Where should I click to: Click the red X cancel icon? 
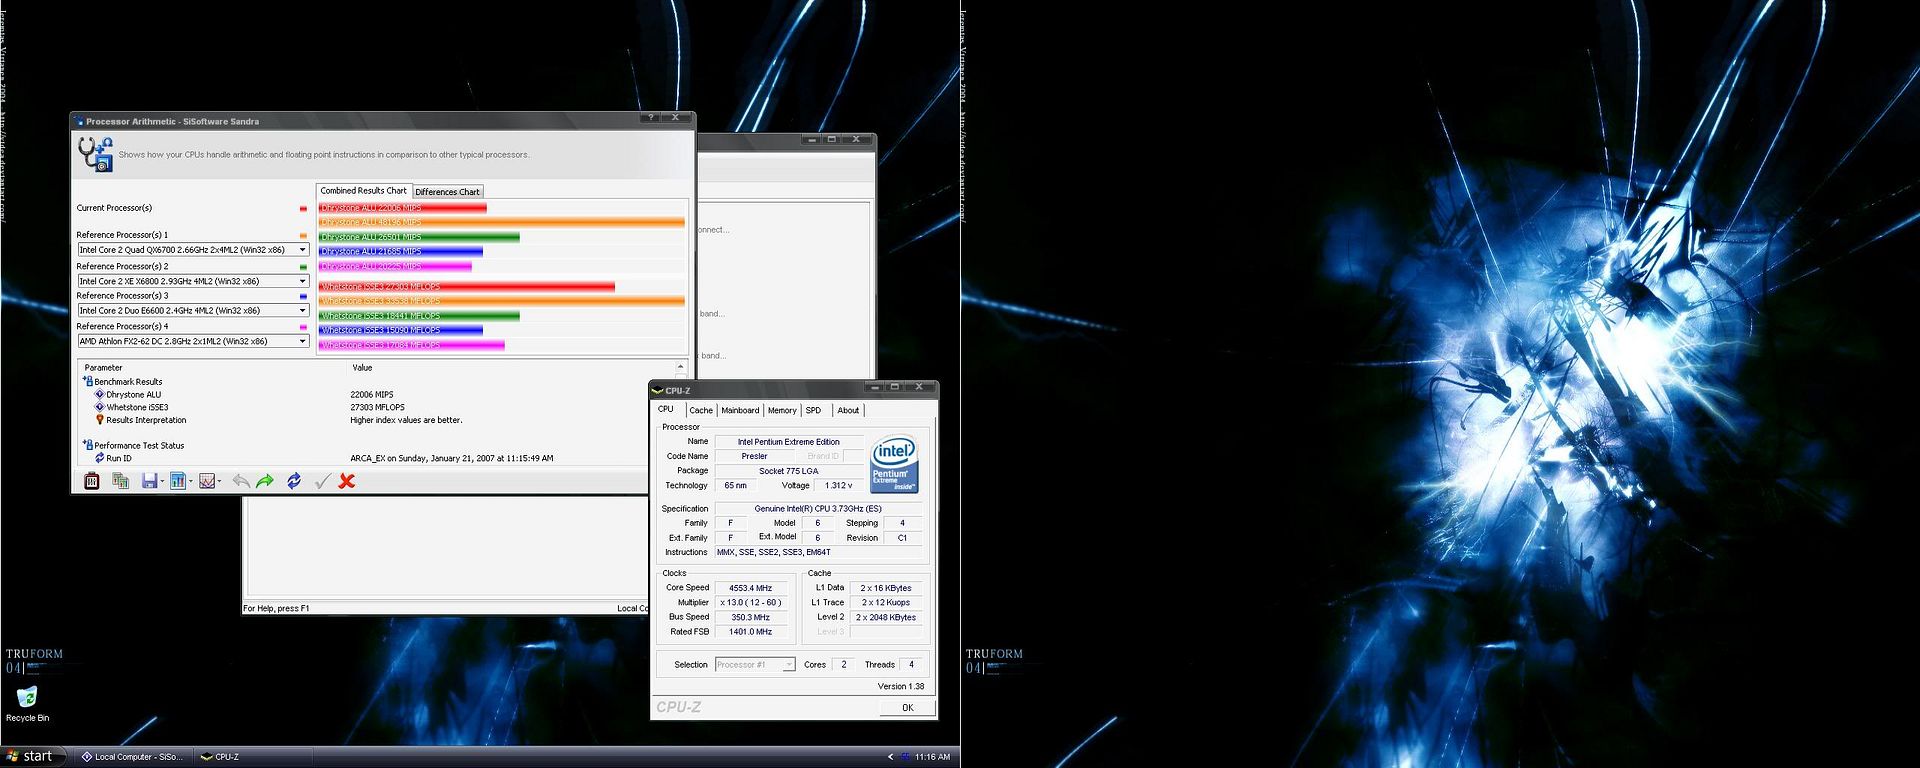tap(347, 481)
